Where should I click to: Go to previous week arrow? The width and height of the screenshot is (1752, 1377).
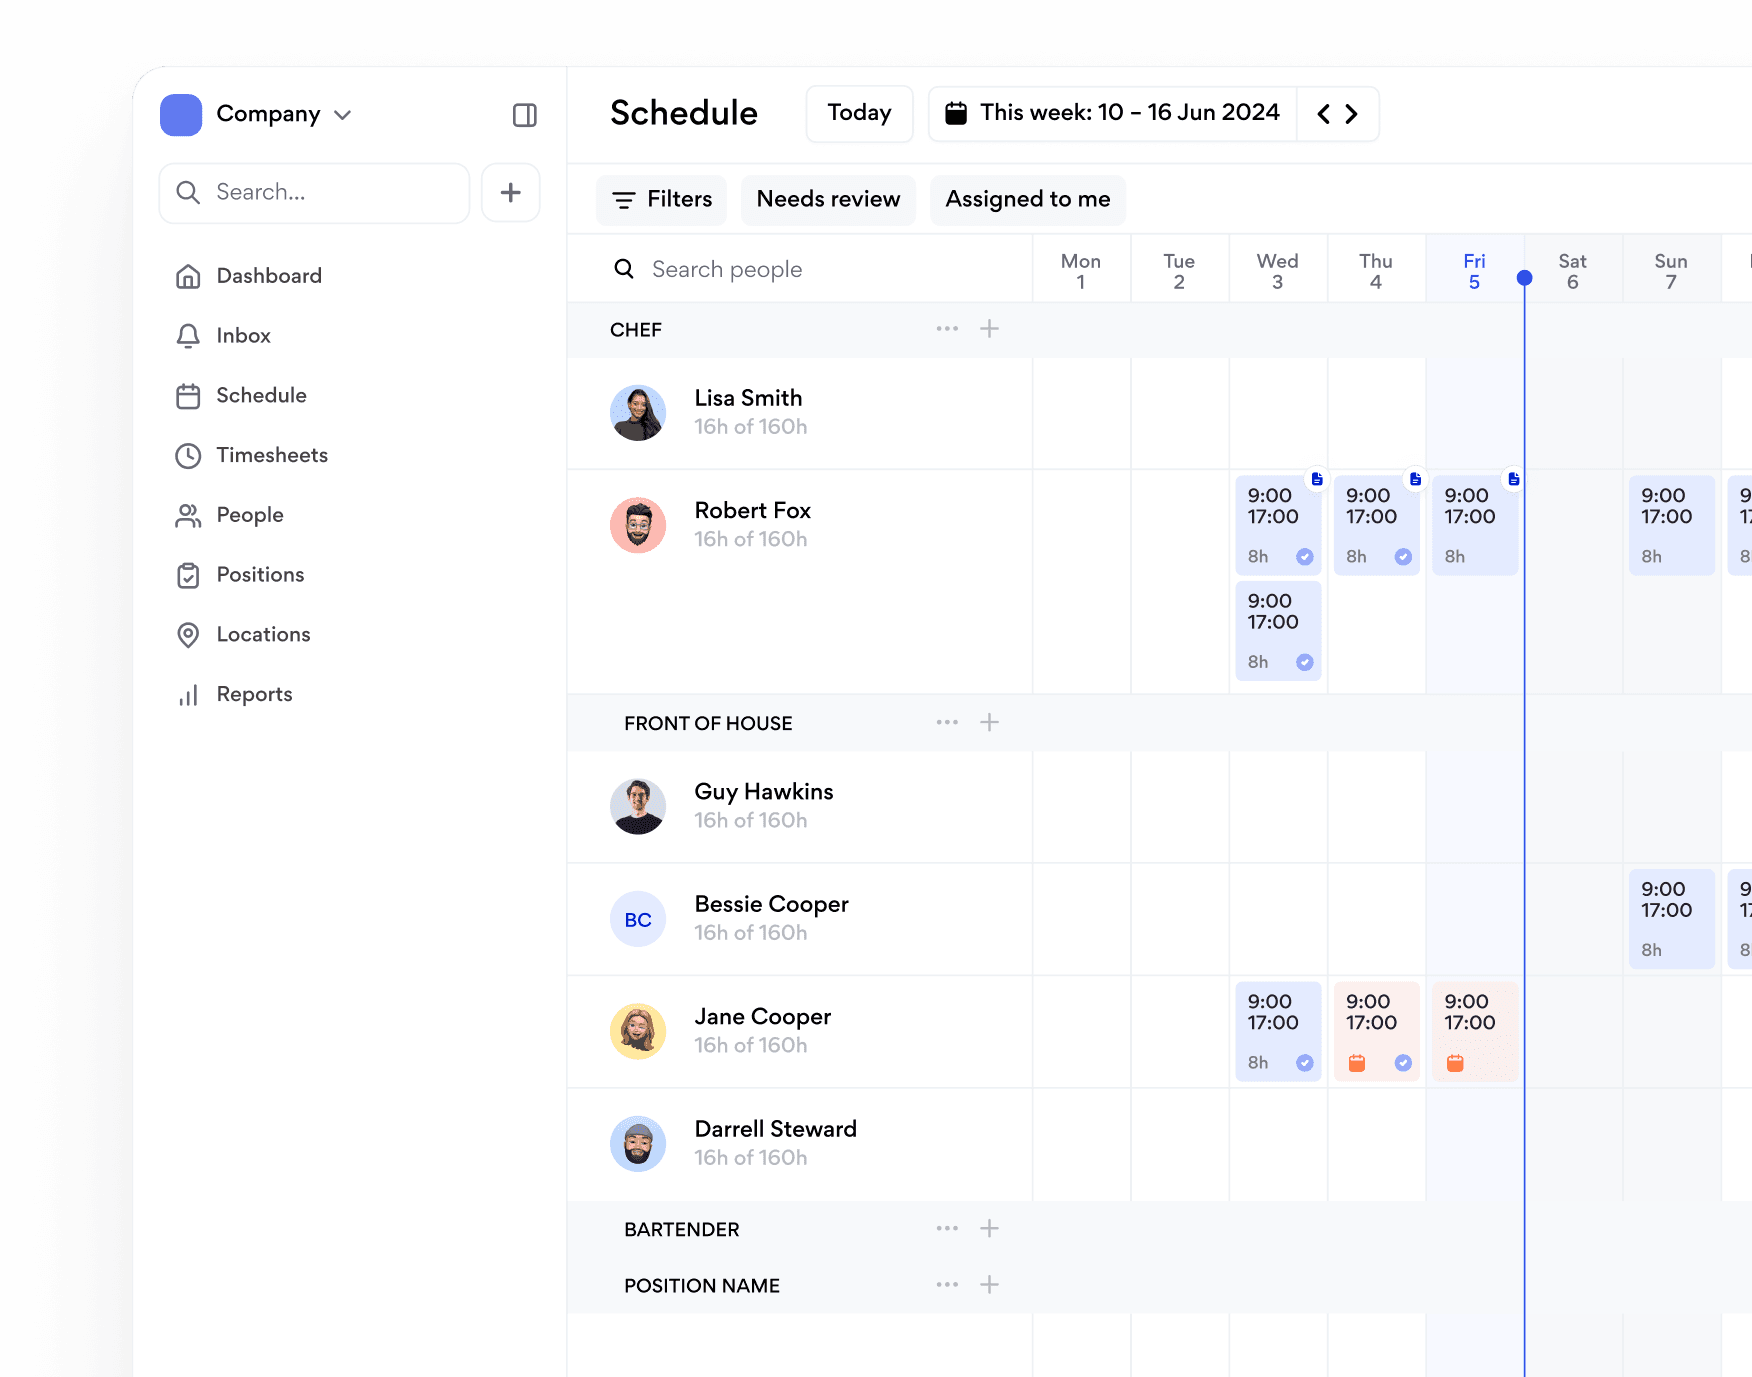pos(1323,114)
